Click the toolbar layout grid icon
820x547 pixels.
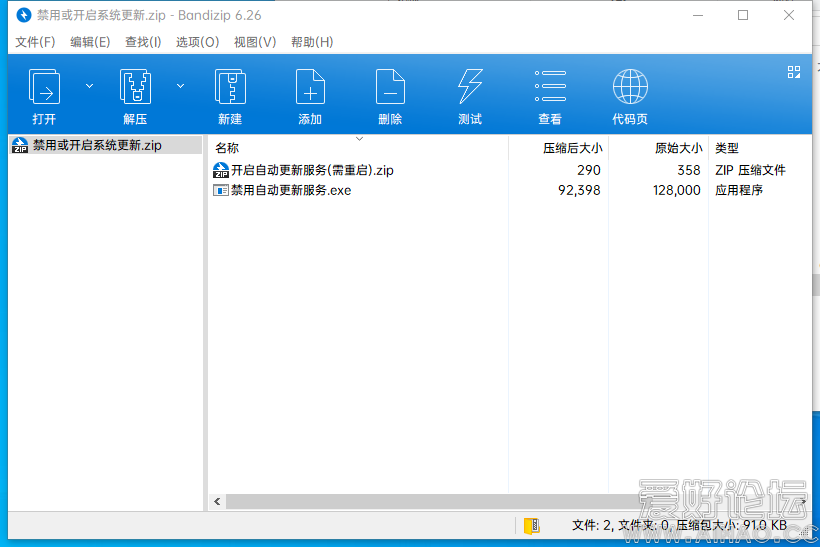coord(794,72)
